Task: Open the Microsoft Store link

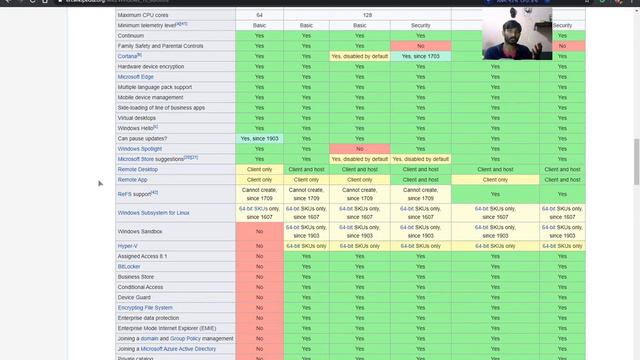Action: (136, 159)
